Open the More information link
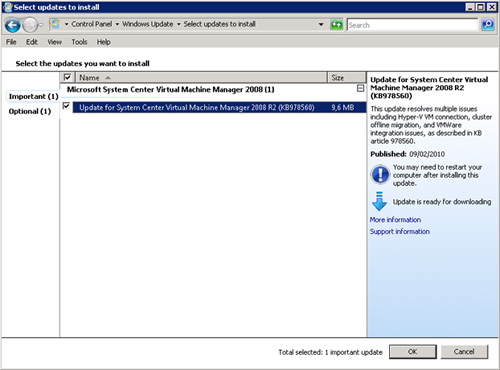Screen dimensions: 500x370 (395, 220)
